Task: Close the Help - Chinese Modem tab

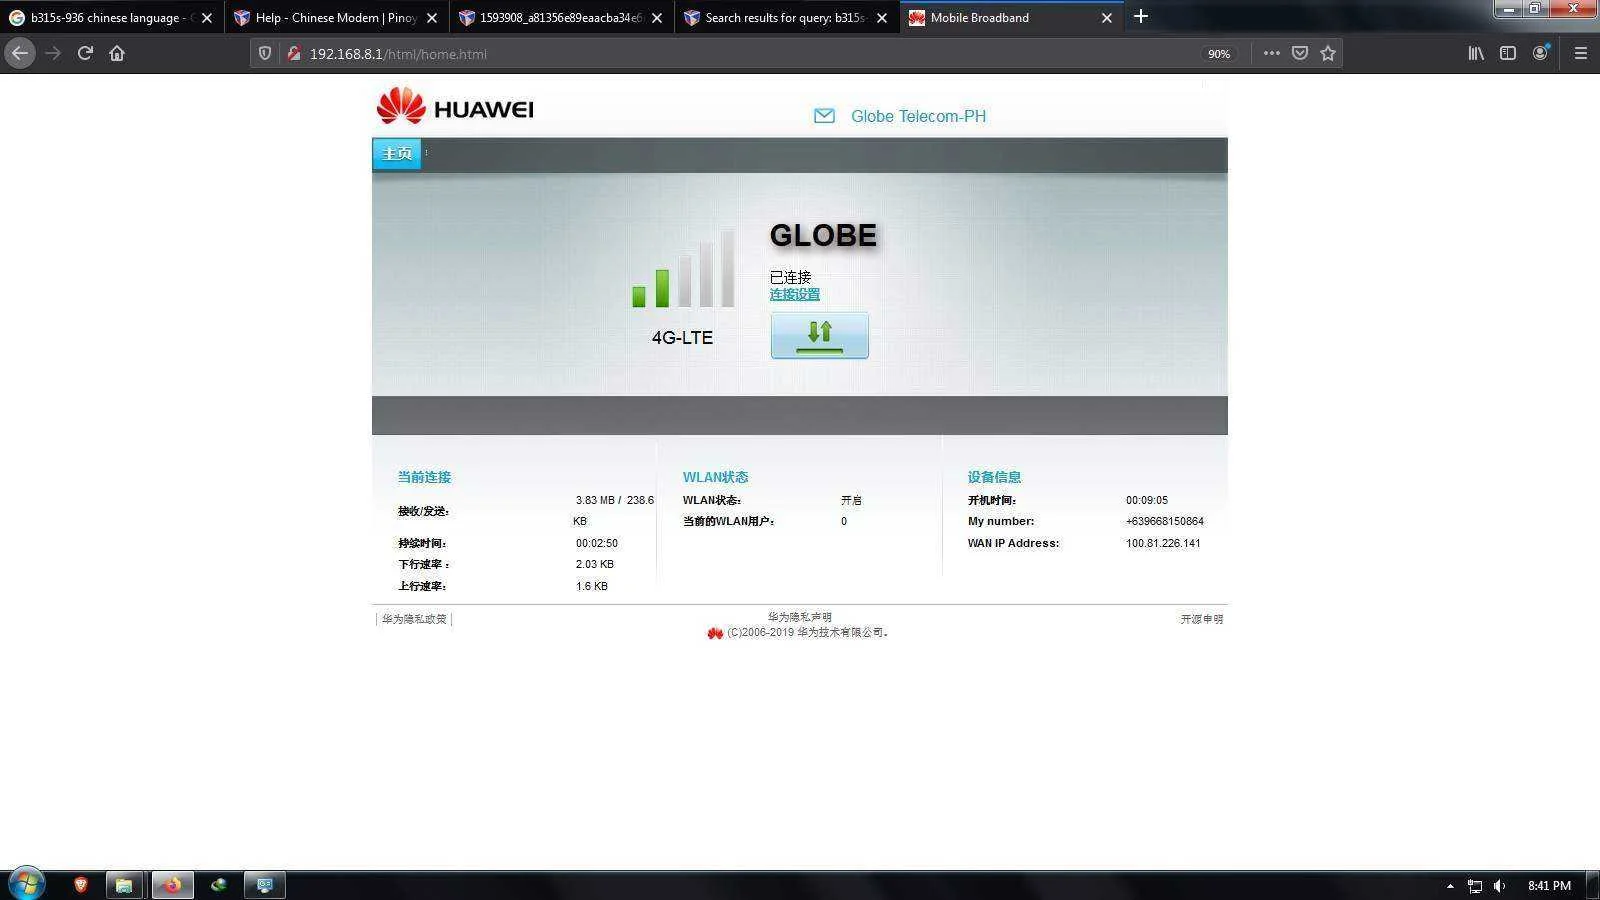Action: [432, 18]
